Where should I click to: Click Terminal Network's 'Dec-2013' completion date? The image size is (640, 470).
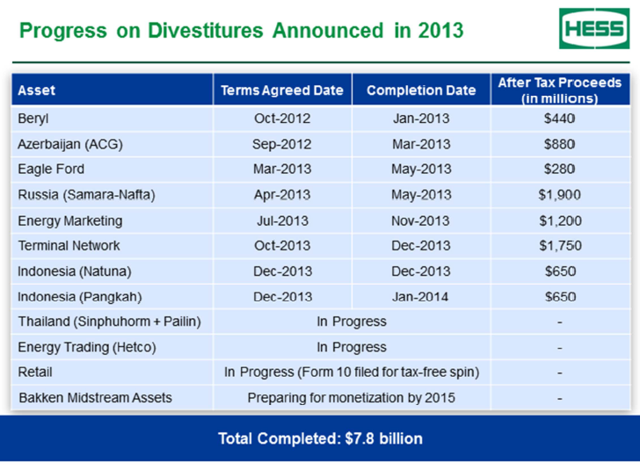pos(421,246)
